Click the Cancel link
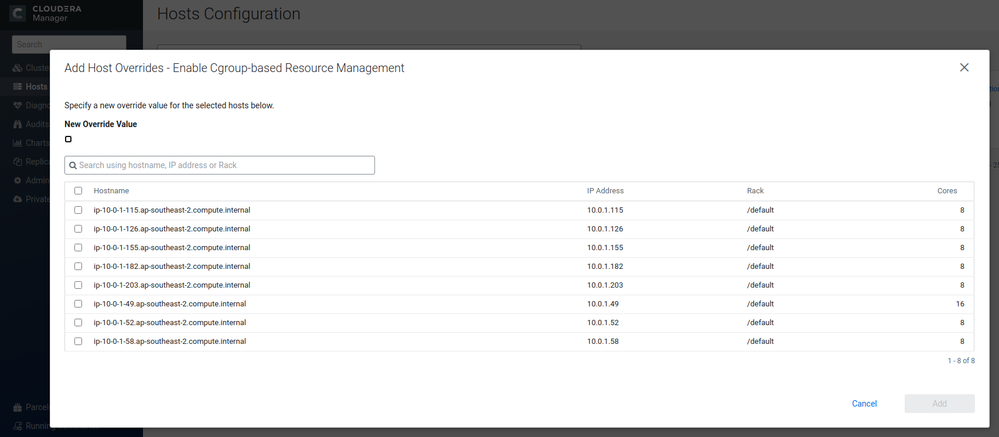This screenshot has width=999, height=437. tap(865, 404)
